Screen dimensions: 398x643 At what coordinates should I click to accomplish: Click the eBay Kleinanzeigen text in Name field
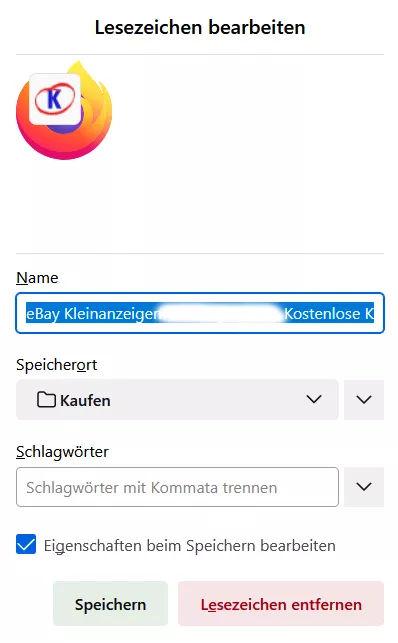[x=93, y=314]
